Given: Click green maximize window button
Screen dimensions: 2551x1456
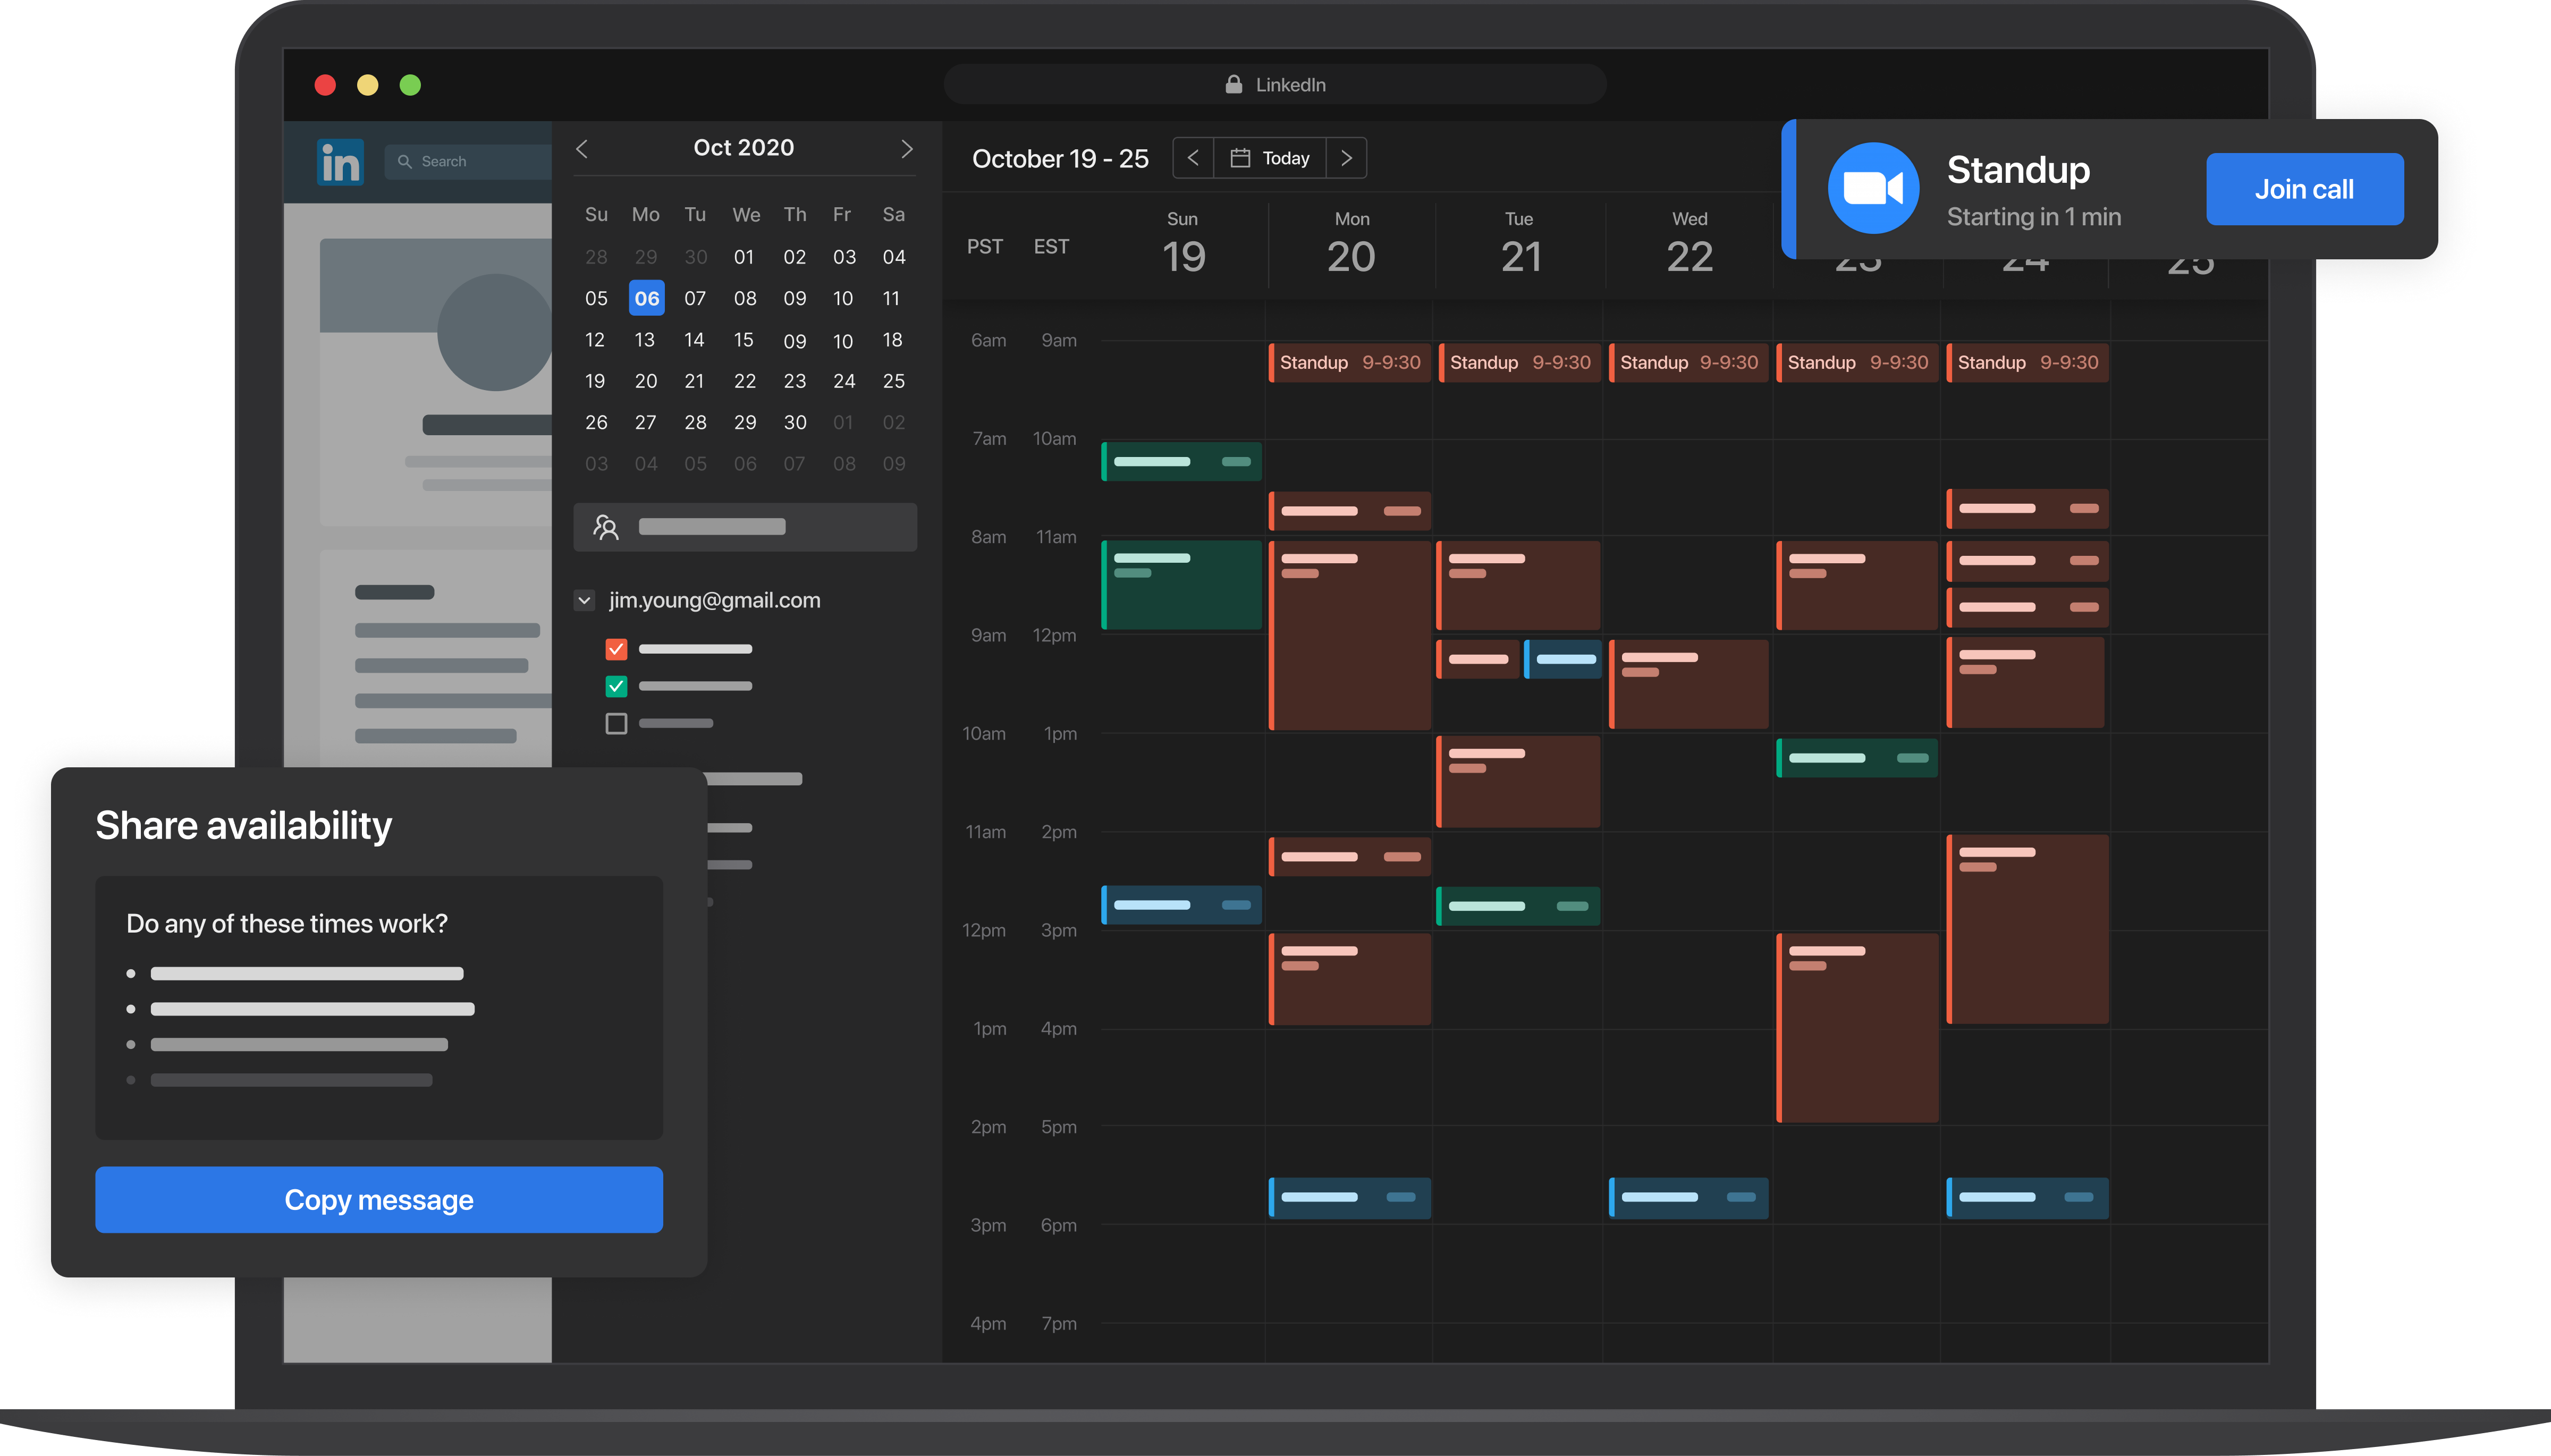Looking at the screenshot, I should point(410,85).
